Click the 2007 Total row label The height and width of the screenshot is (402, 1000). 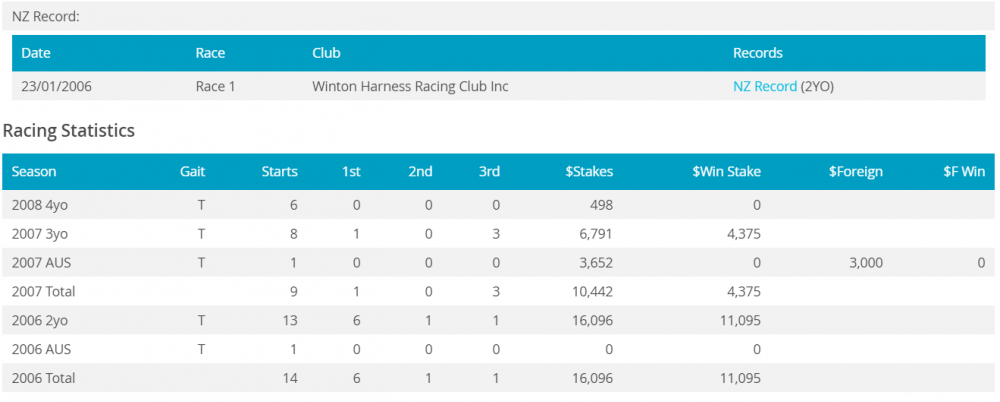(x=43, y=292)
